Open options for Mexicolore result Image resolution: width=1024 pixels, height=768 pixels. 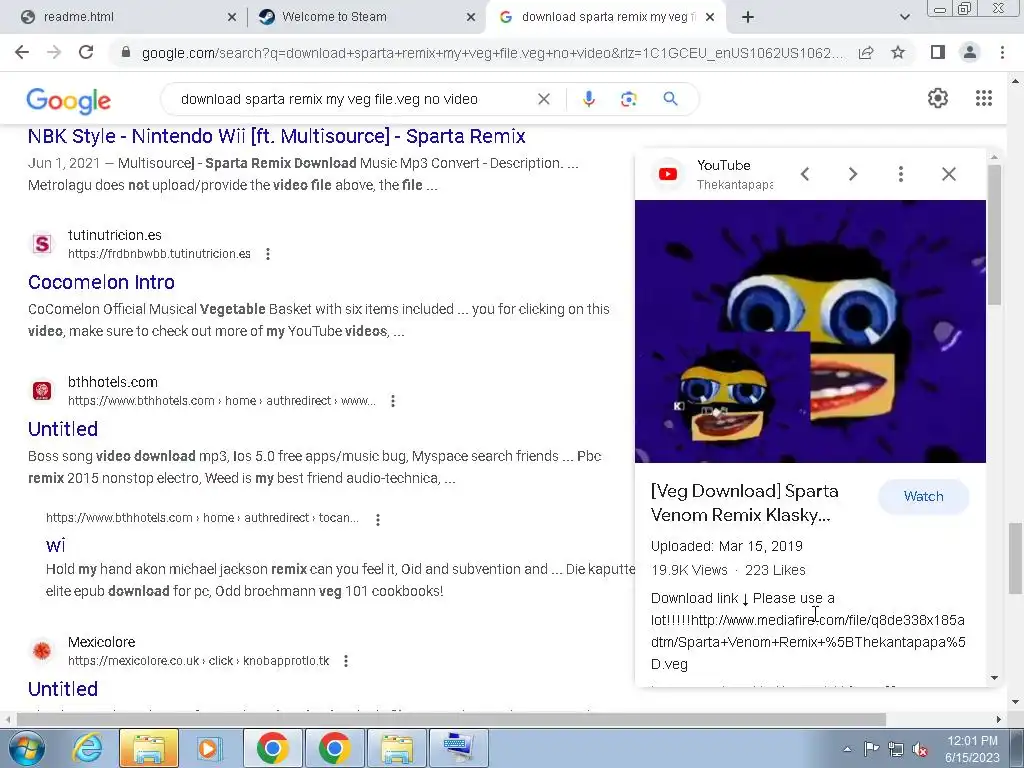pyautogui.click(x=345, y=661)
